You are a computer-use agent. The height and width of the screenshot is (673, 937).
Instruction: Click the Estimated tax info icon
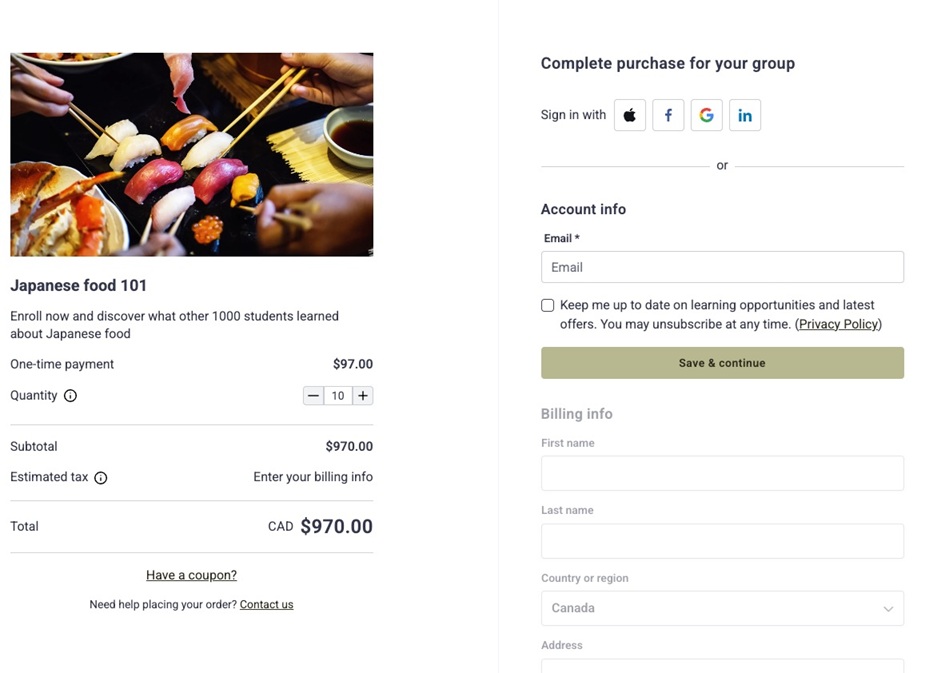click(101, 478)
